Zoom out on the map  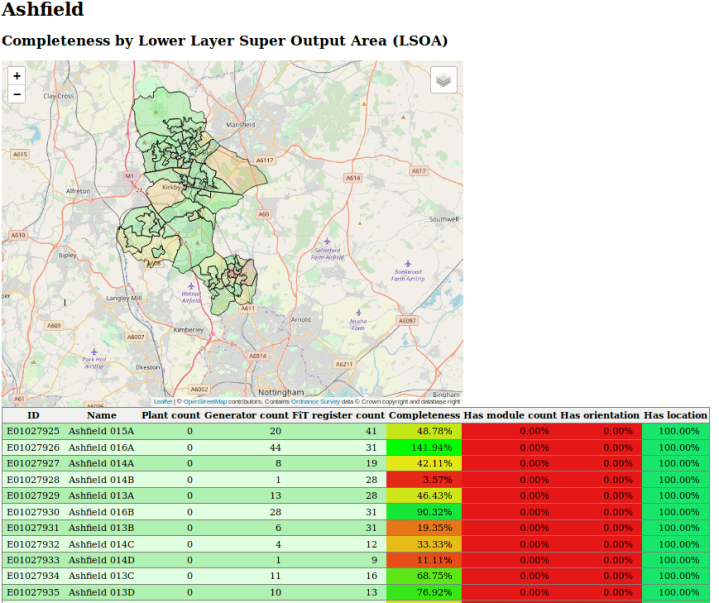point(17,94)
